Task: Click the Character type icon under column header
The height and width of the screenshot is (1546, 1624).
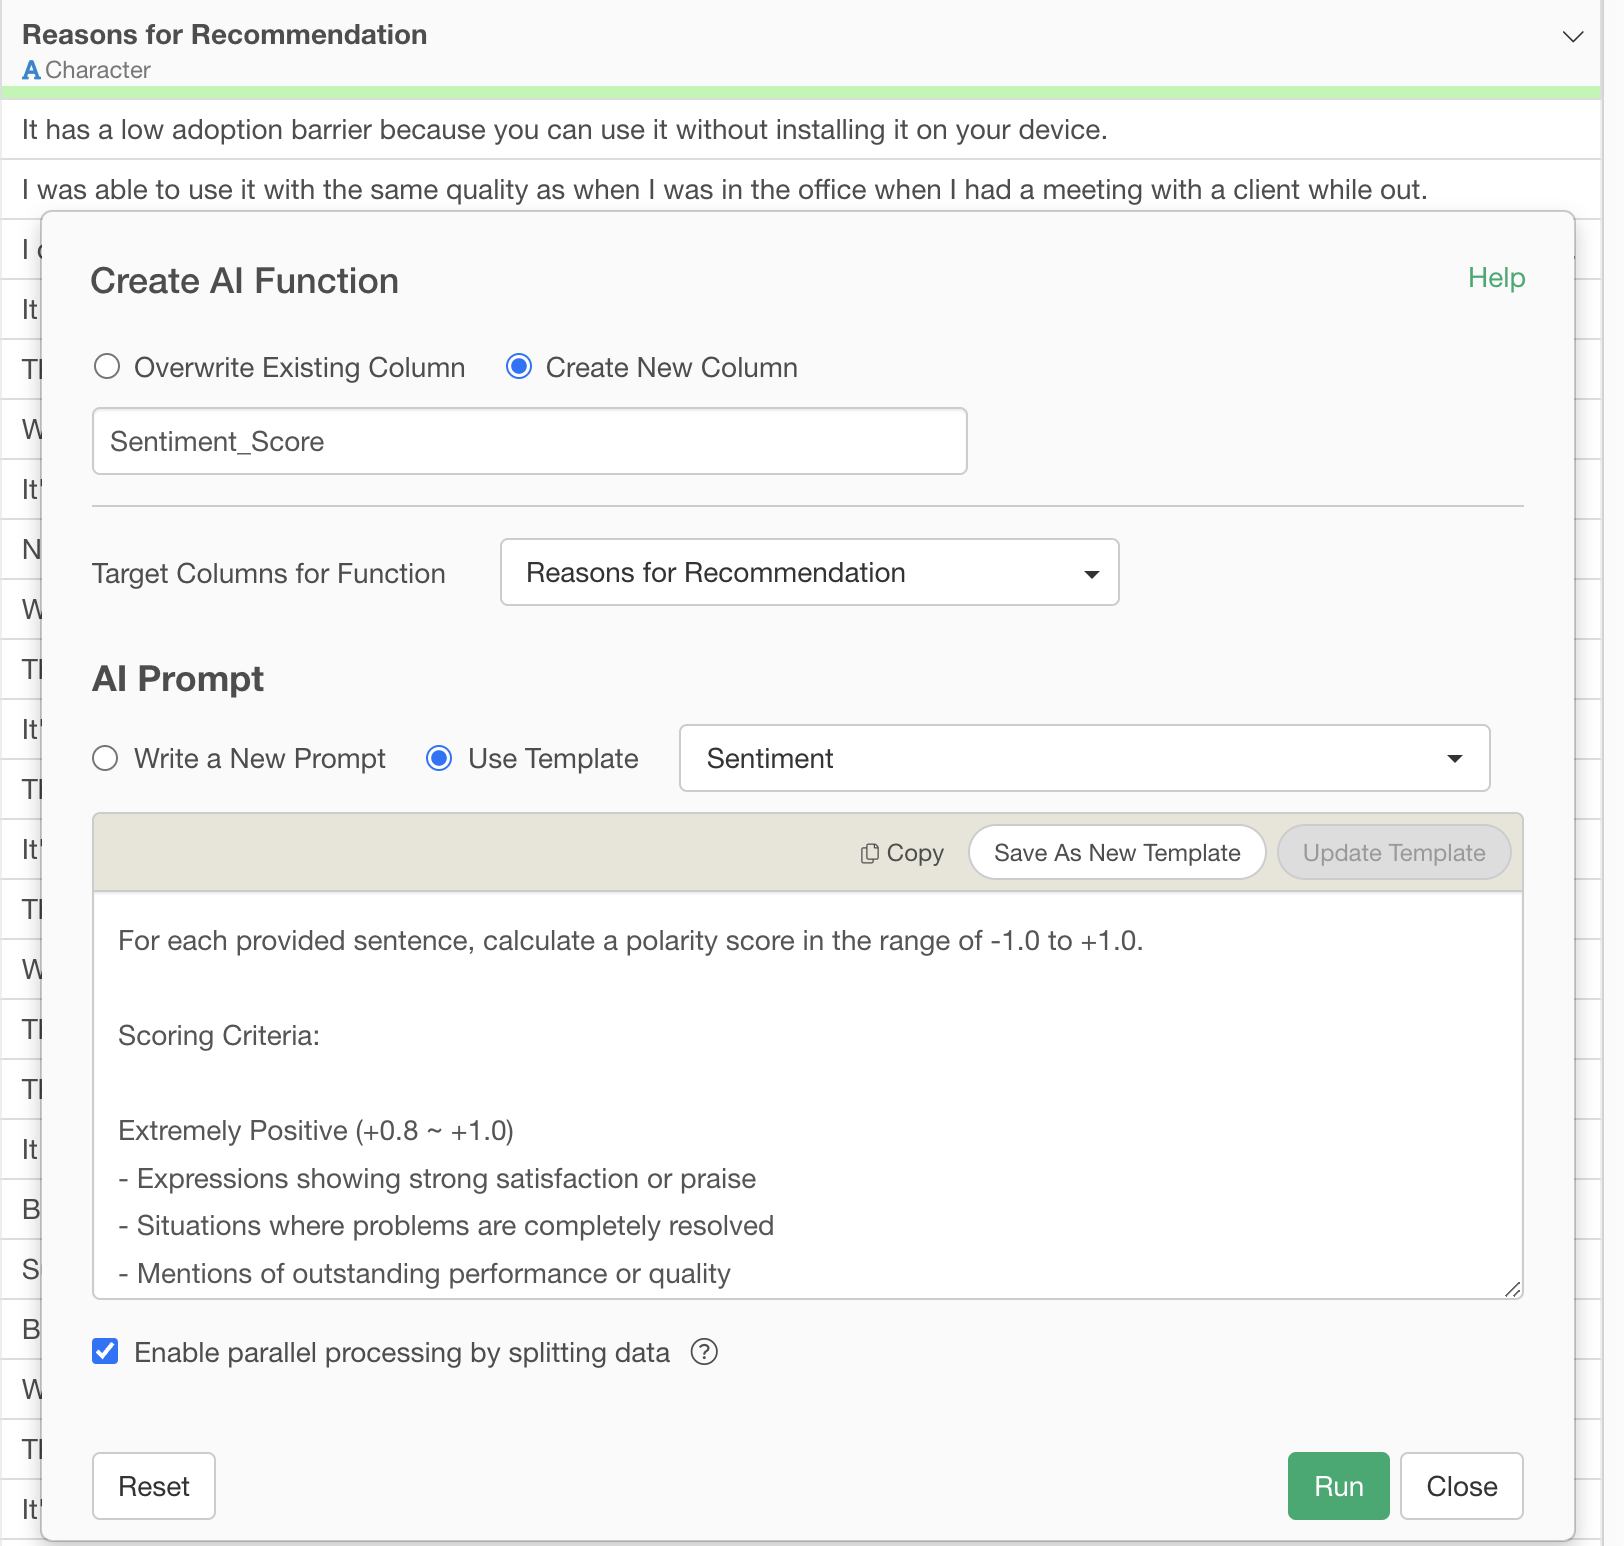Action: click(x=31, y=70)
